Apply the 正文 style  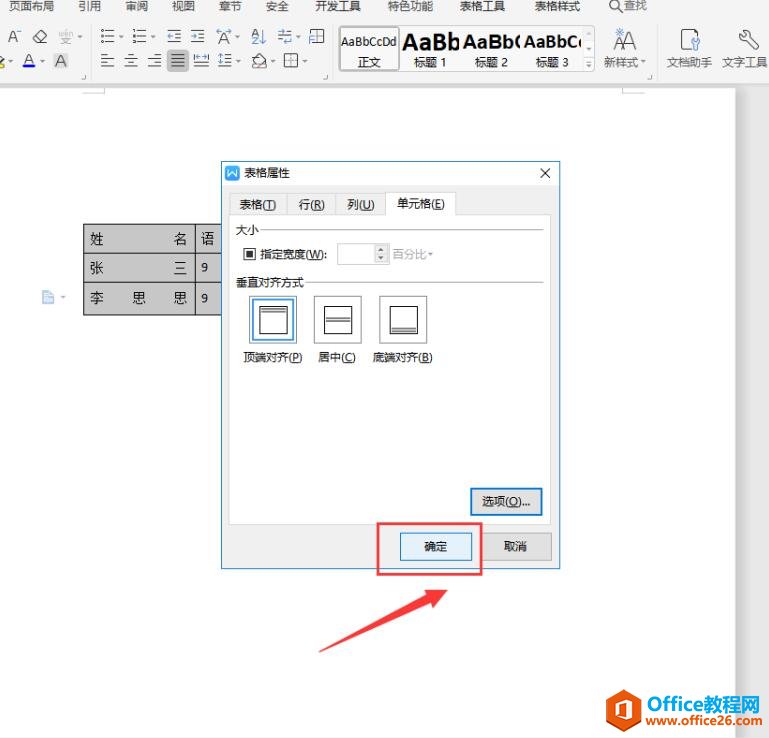point(369,50)
